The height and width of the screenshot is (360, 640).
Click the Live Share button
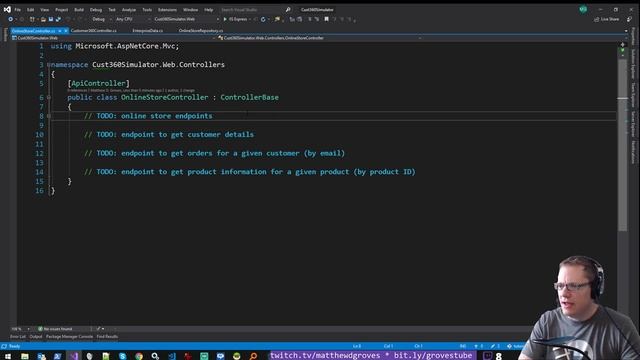[x=607, y=19]
